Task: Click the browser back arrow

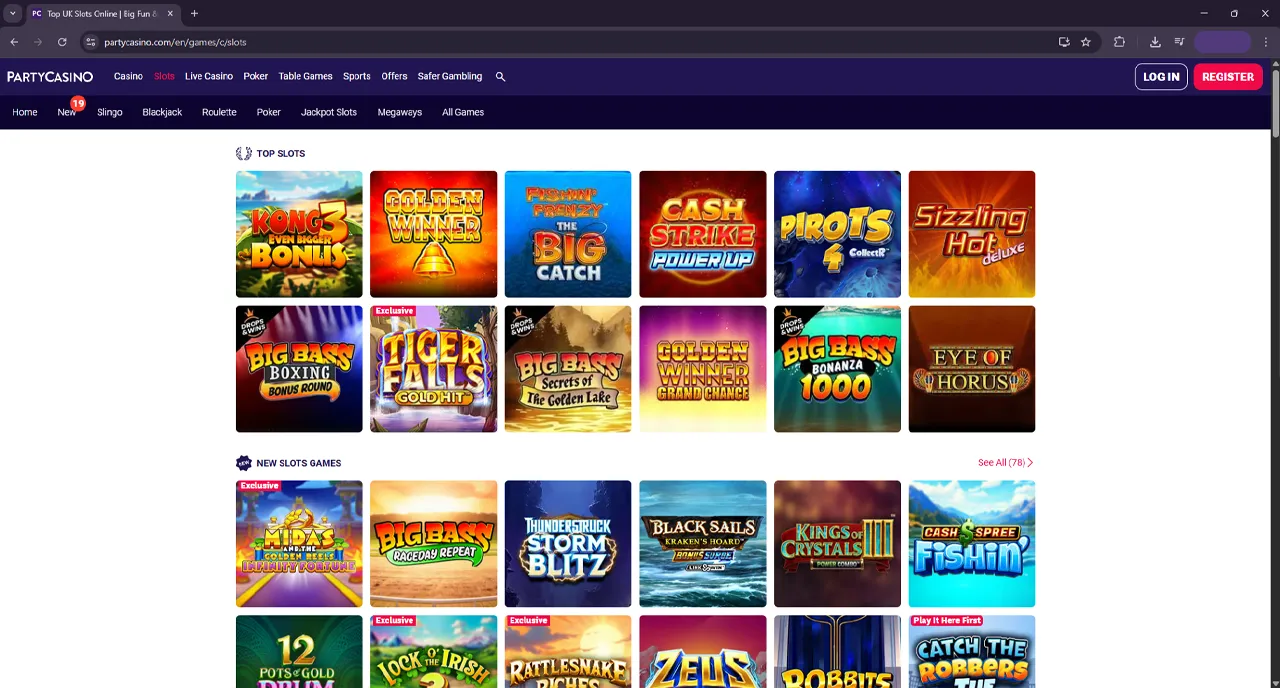Action: [14, 42]
